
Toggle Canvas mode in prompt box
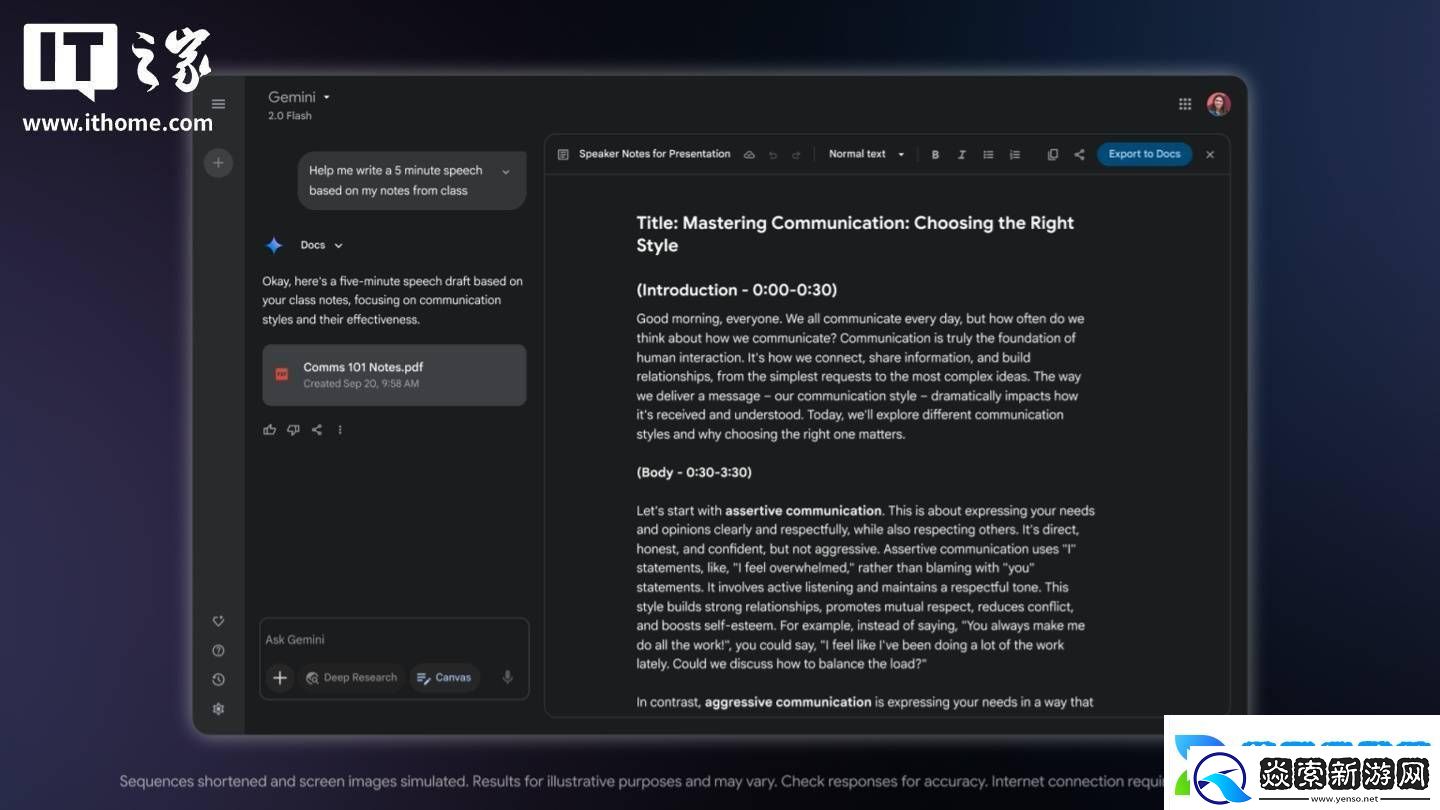pos(443,678)
